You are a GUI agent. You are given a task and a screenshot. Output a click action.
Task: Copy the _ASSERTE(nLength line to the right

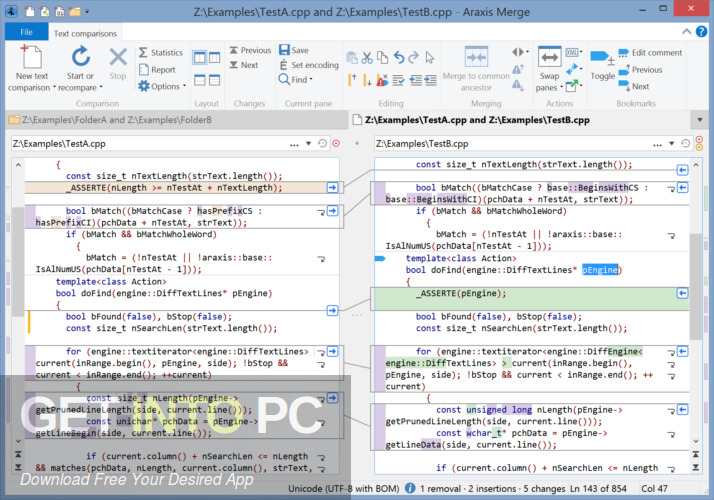pos(332,188)
